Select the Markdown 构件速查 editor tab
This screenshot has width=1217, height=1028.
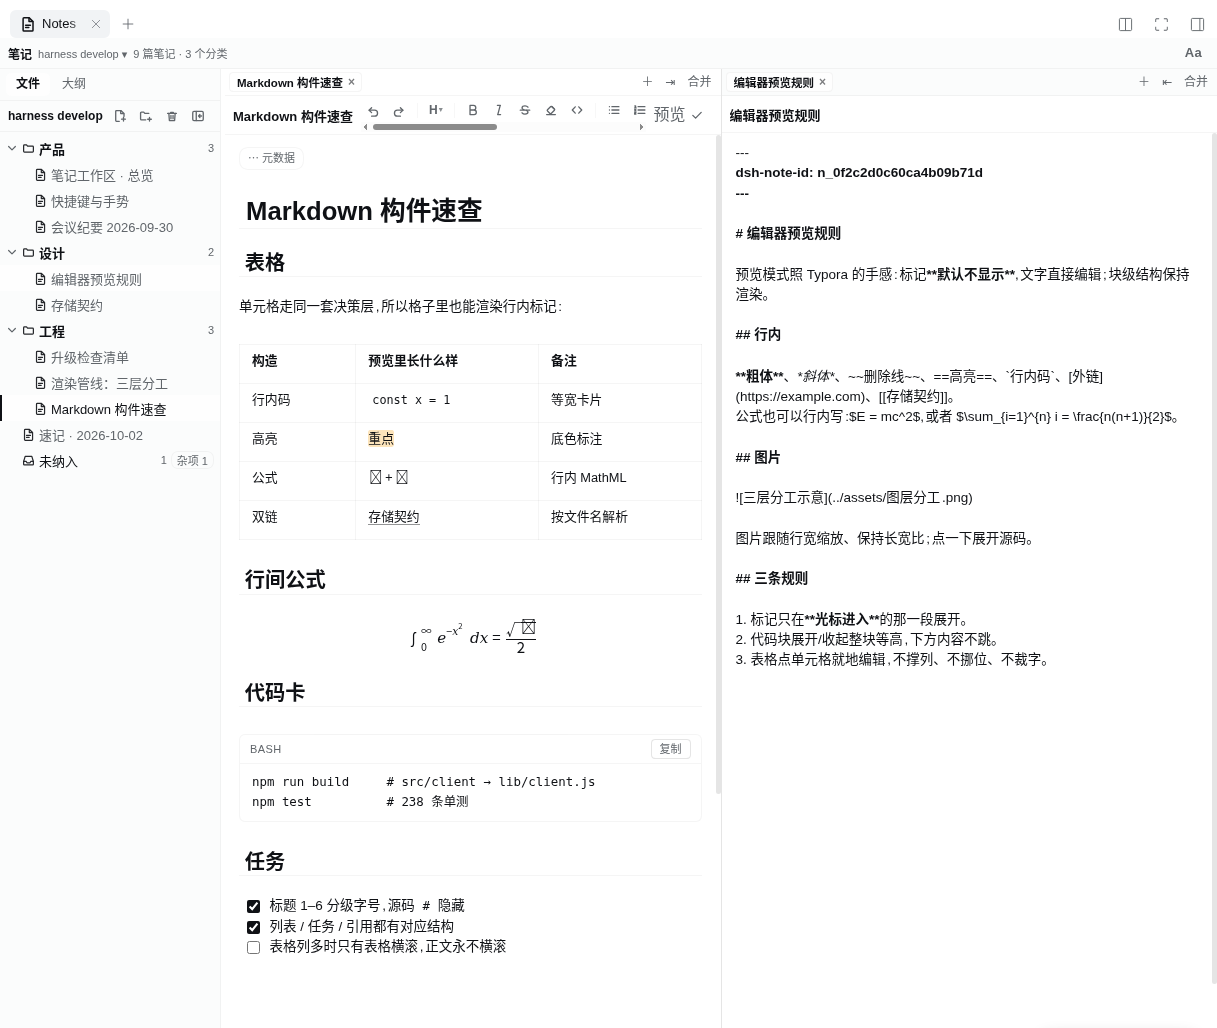tap(289, 83)
